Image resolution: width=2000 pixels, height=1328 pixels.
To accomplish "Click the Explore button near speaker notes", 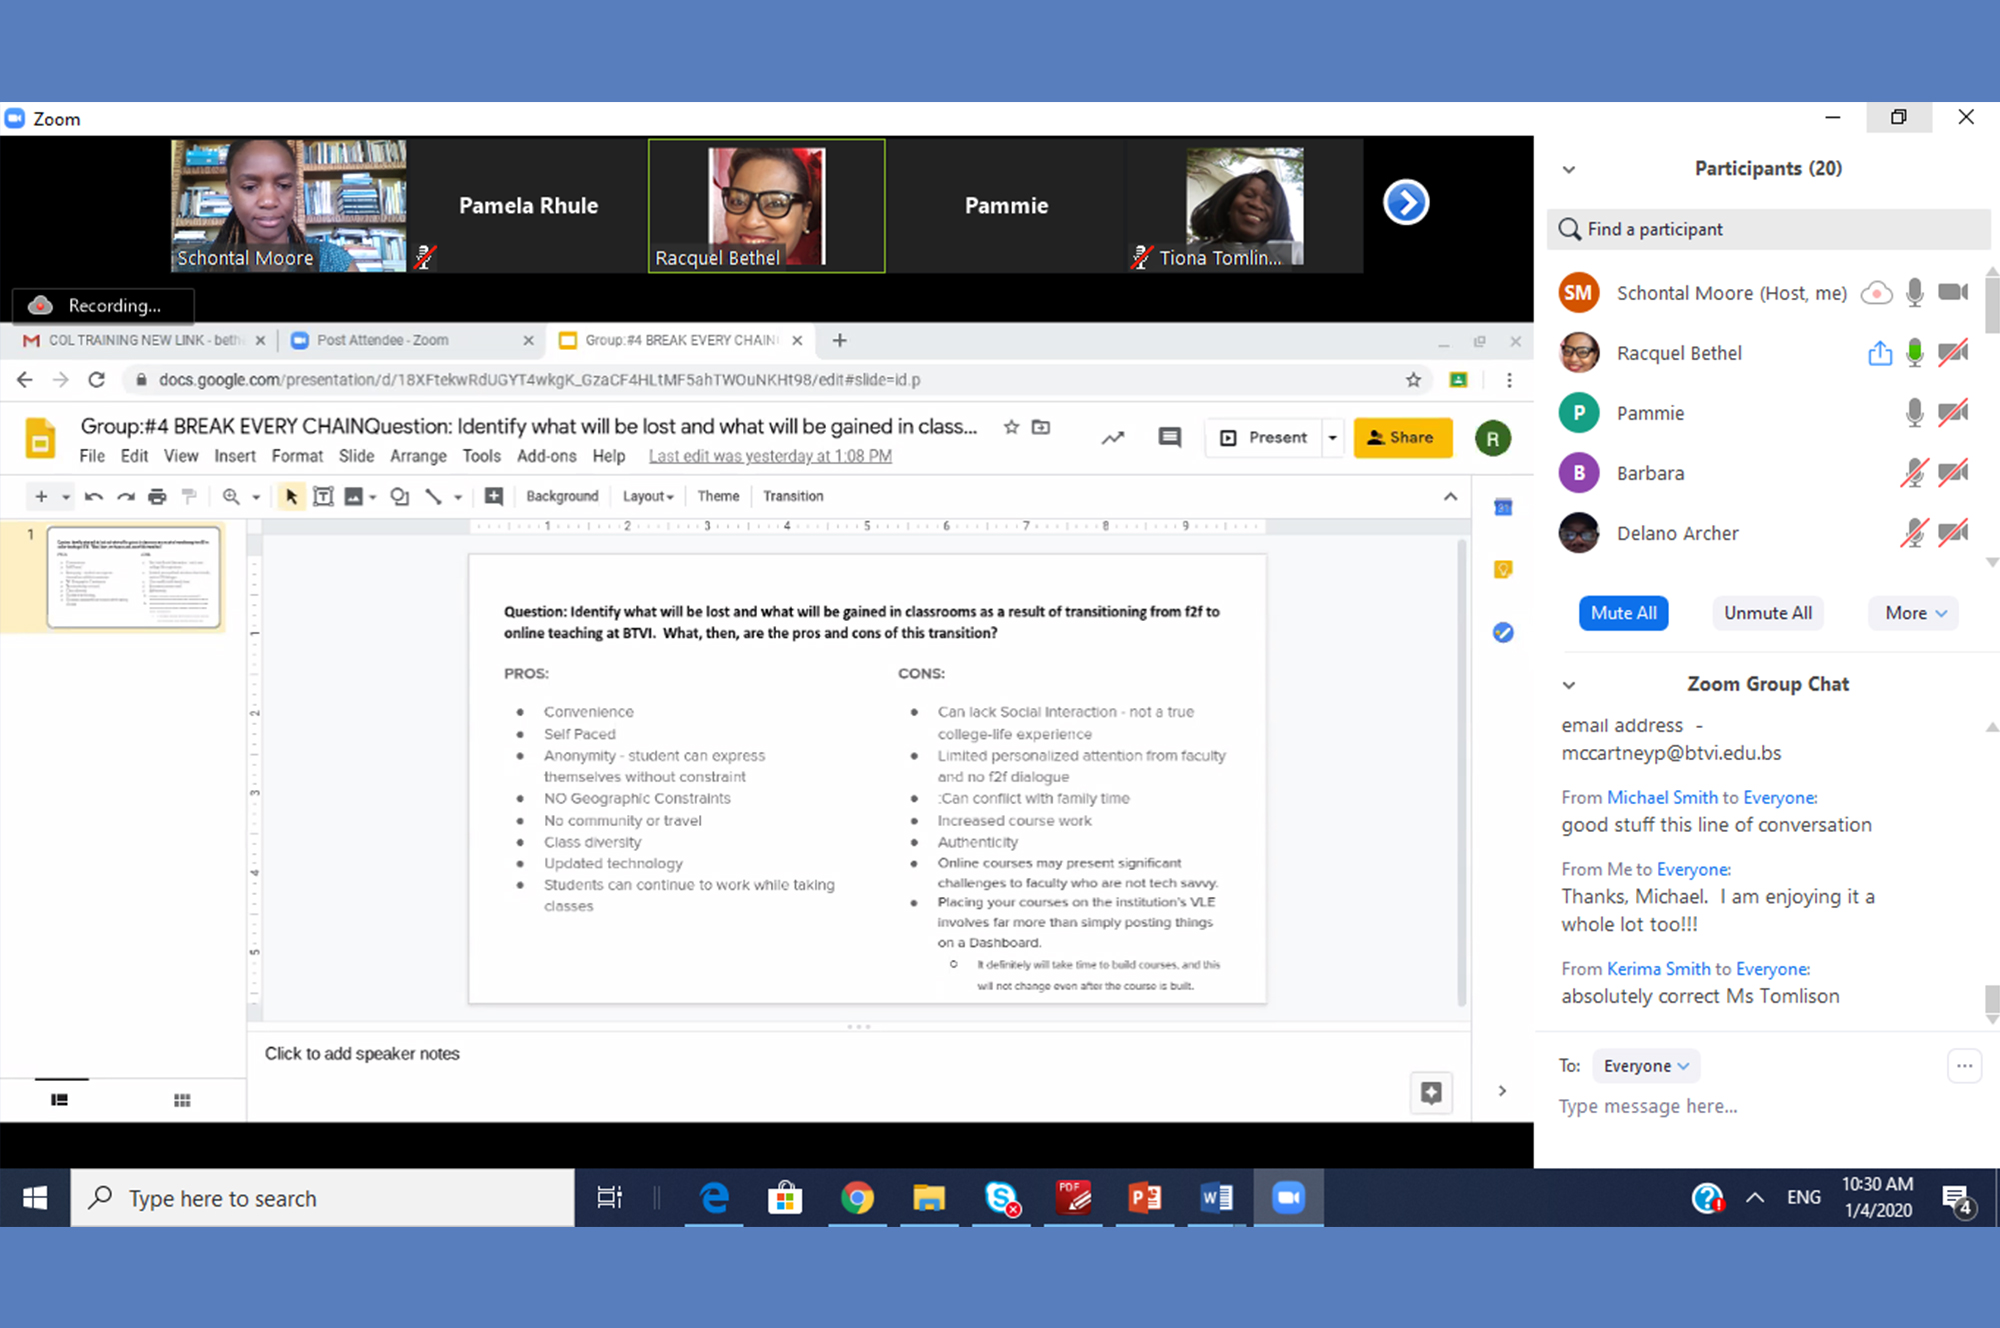I will point(1431,1093).
